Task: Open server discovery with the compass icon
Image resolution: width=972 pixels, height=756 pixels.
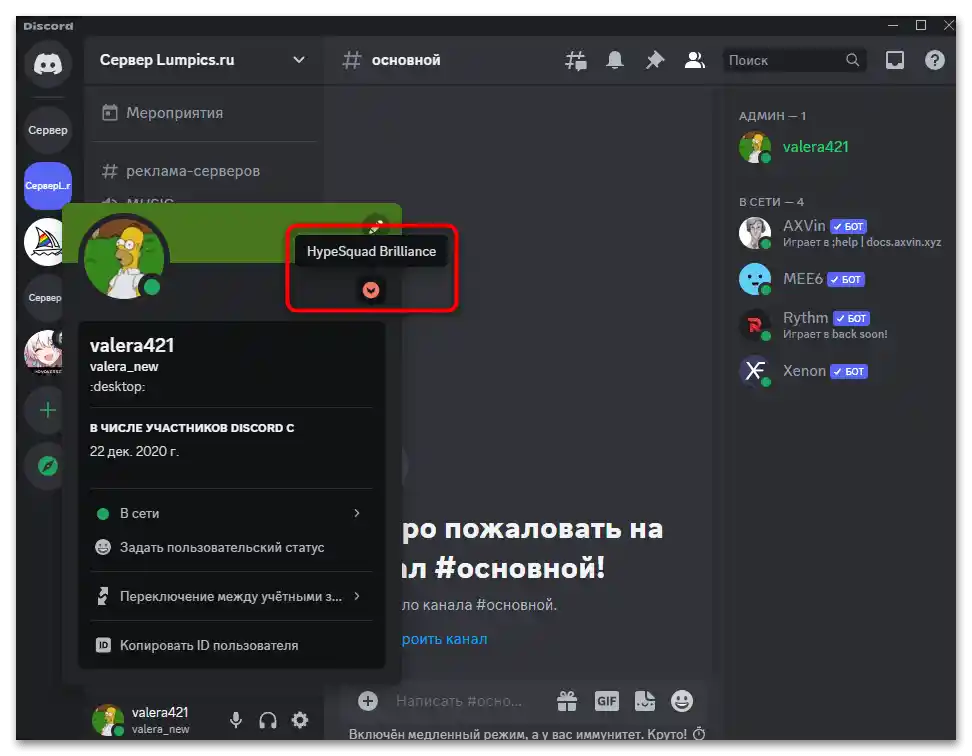Action: 47,466
